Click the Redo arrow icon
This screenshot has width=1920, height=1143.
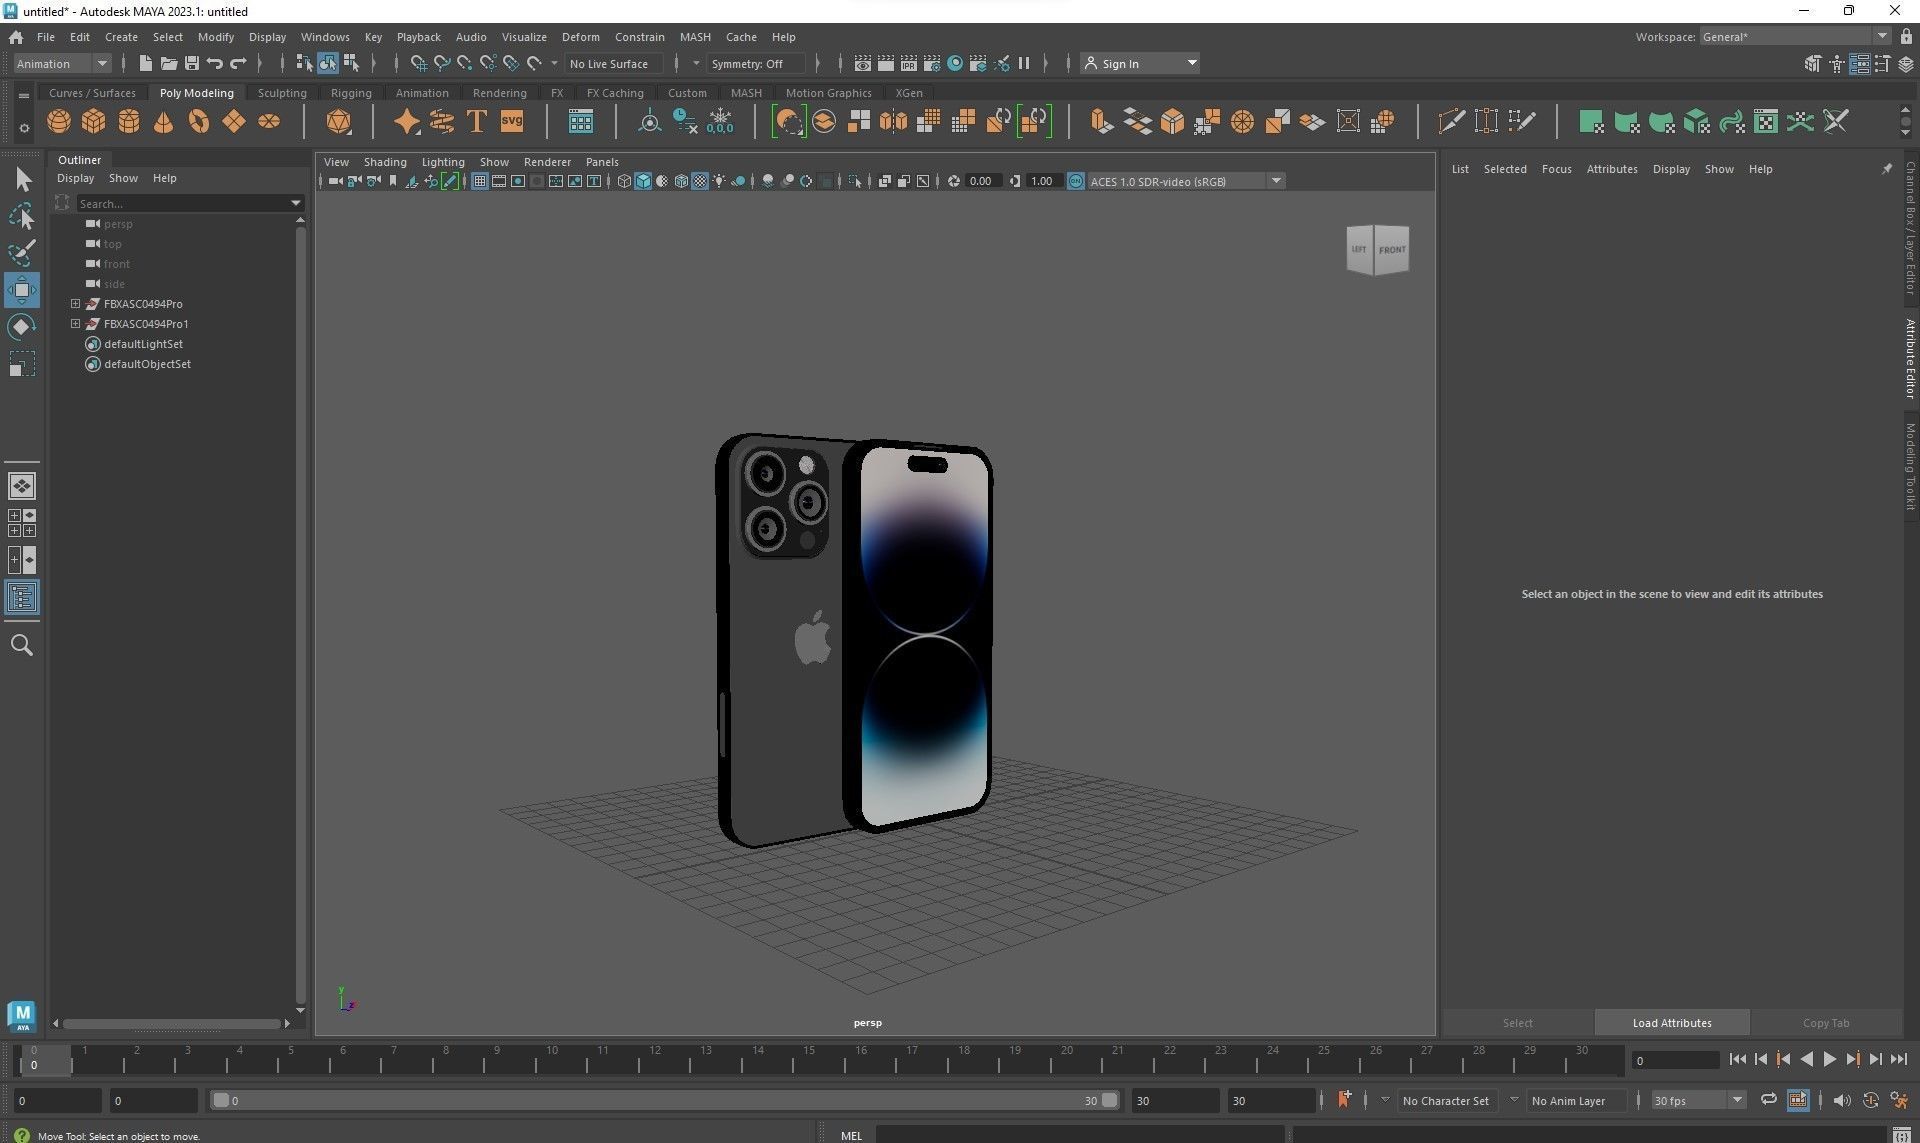pyautogui.click(x=238, y=63)
